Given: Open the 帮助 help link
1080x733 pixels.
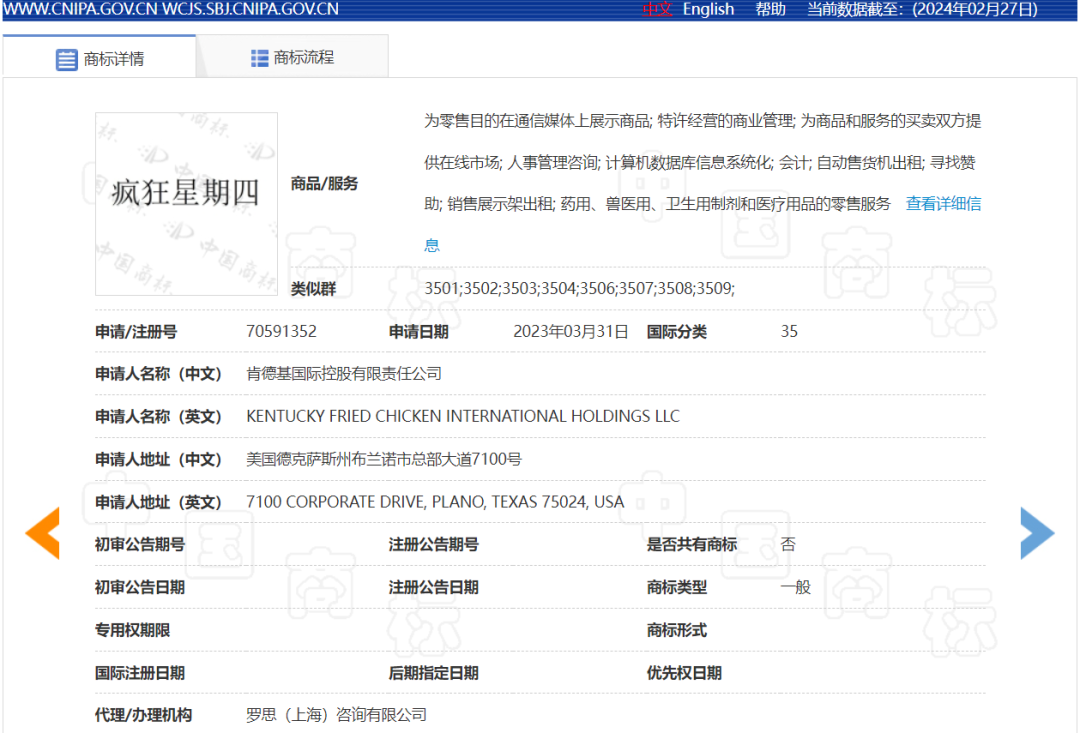Looking at the screenshot, I should (x=770, y=9).
